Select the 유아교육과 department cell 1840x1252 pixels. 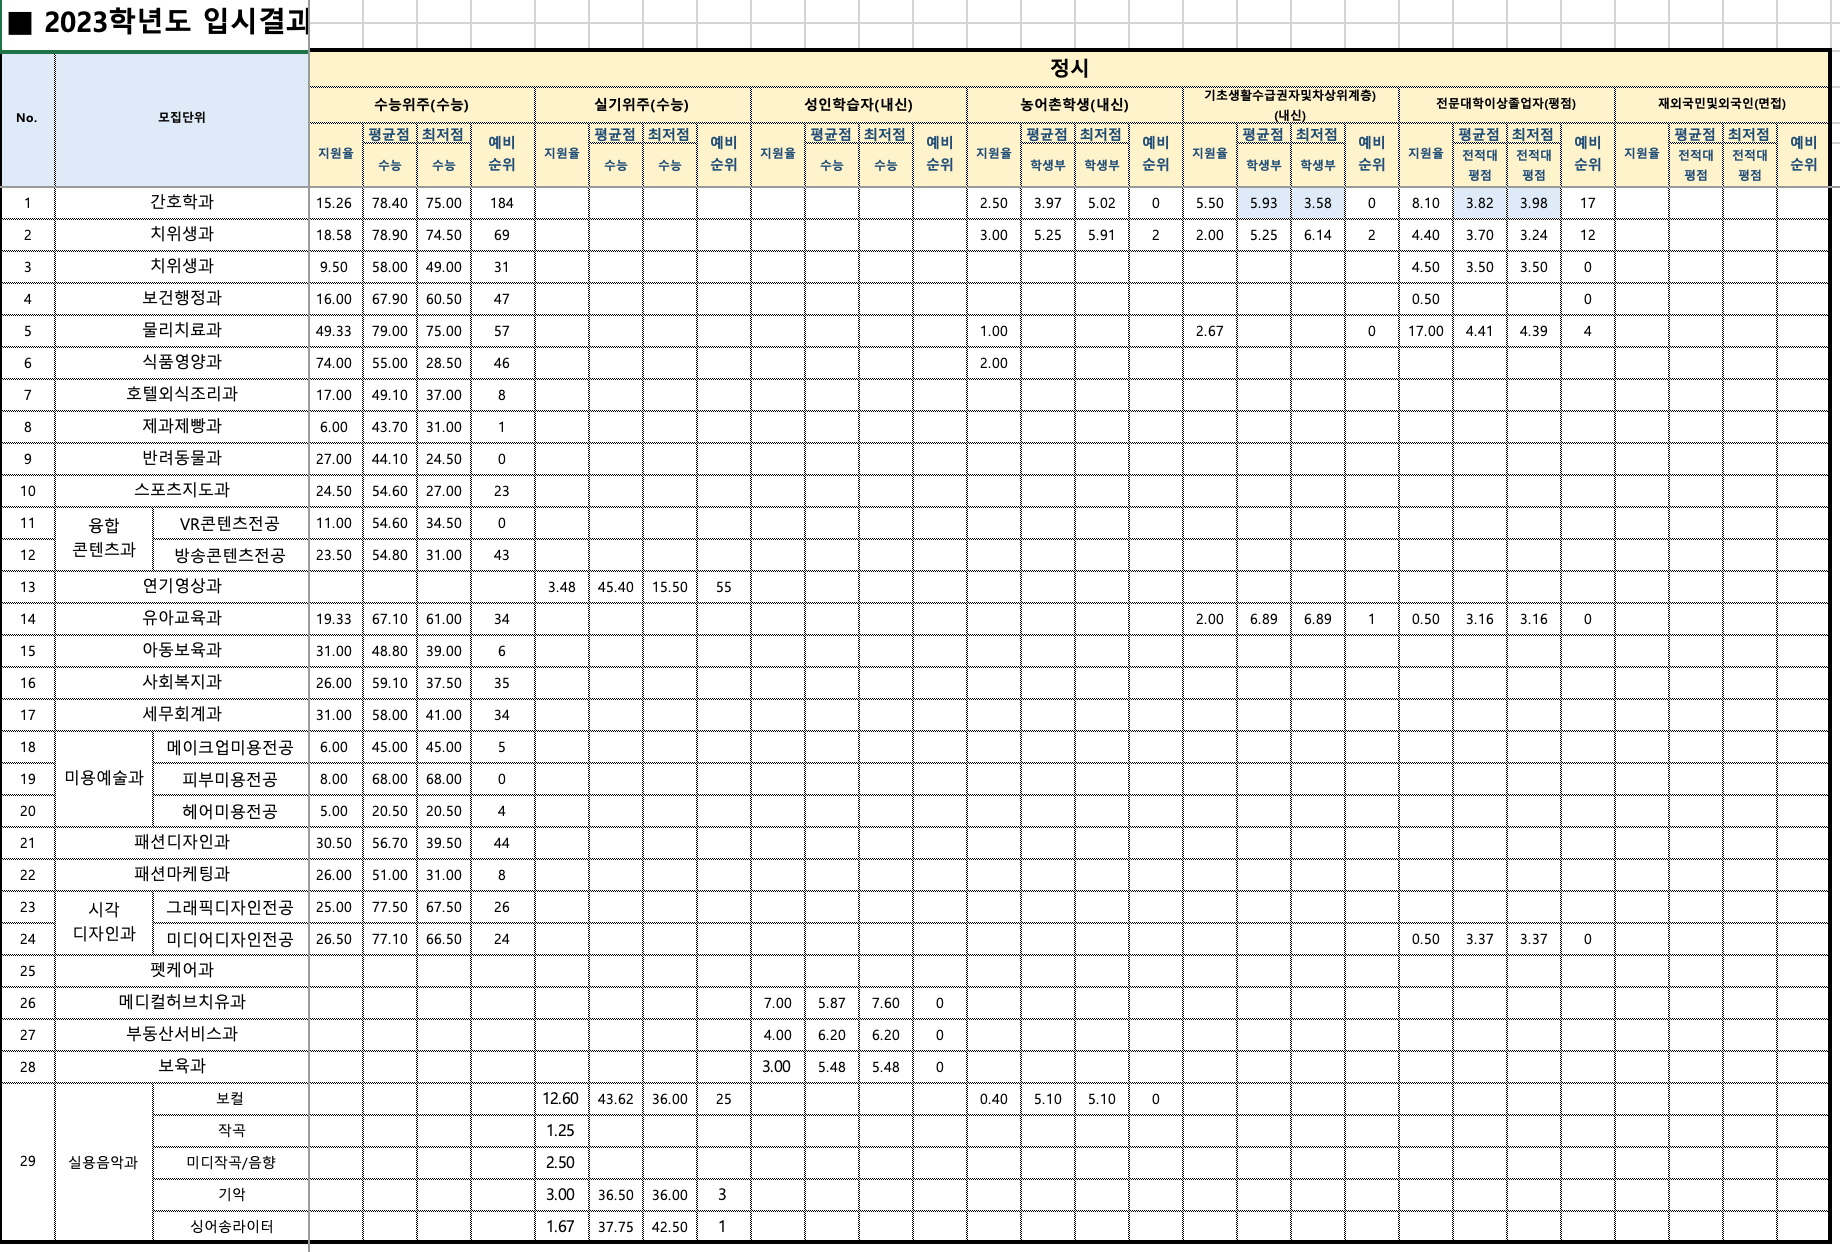(182, 618)
